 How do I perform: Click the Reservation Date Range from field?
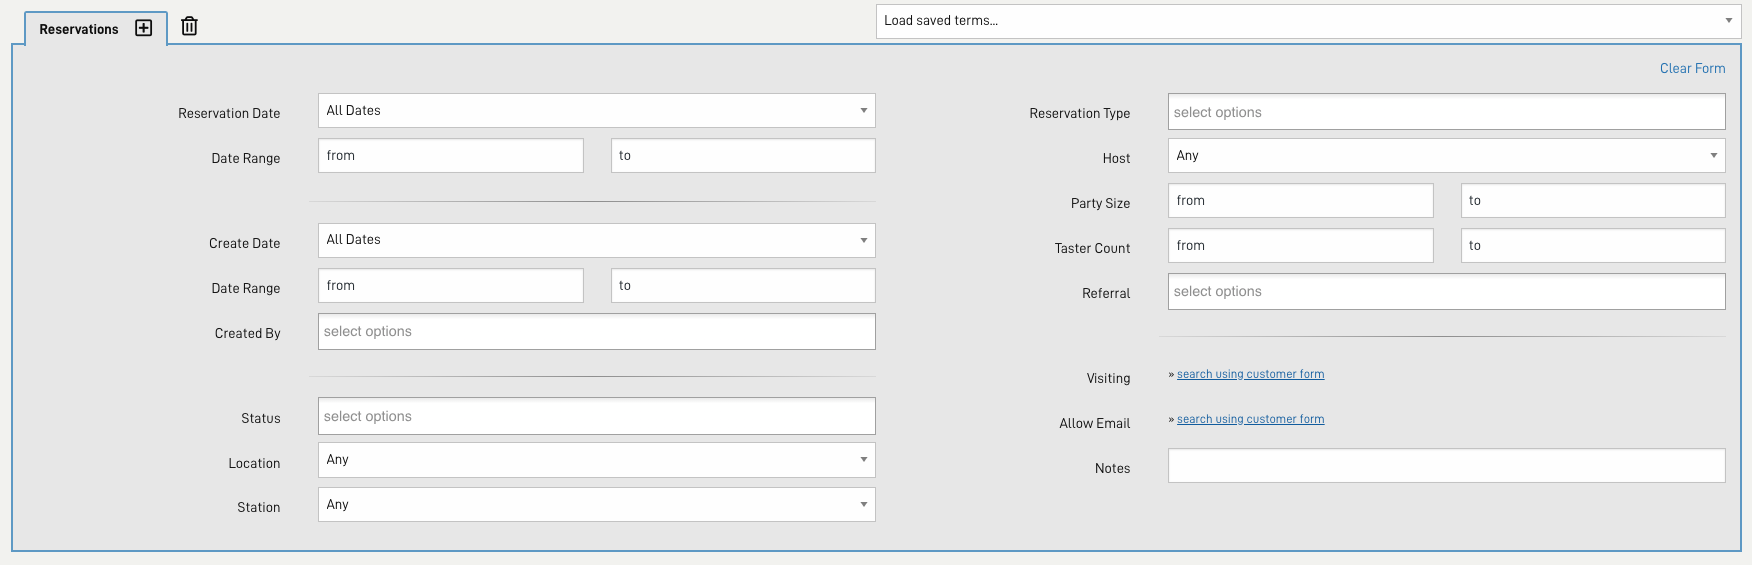pyautogui.click(x=450, y=156)
